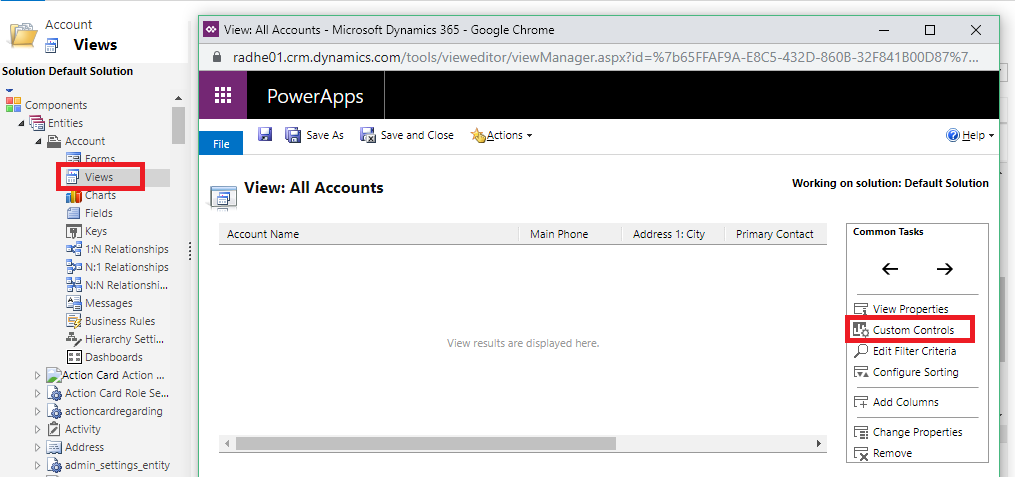Open N:1 Relationships node

click(117, 267)
